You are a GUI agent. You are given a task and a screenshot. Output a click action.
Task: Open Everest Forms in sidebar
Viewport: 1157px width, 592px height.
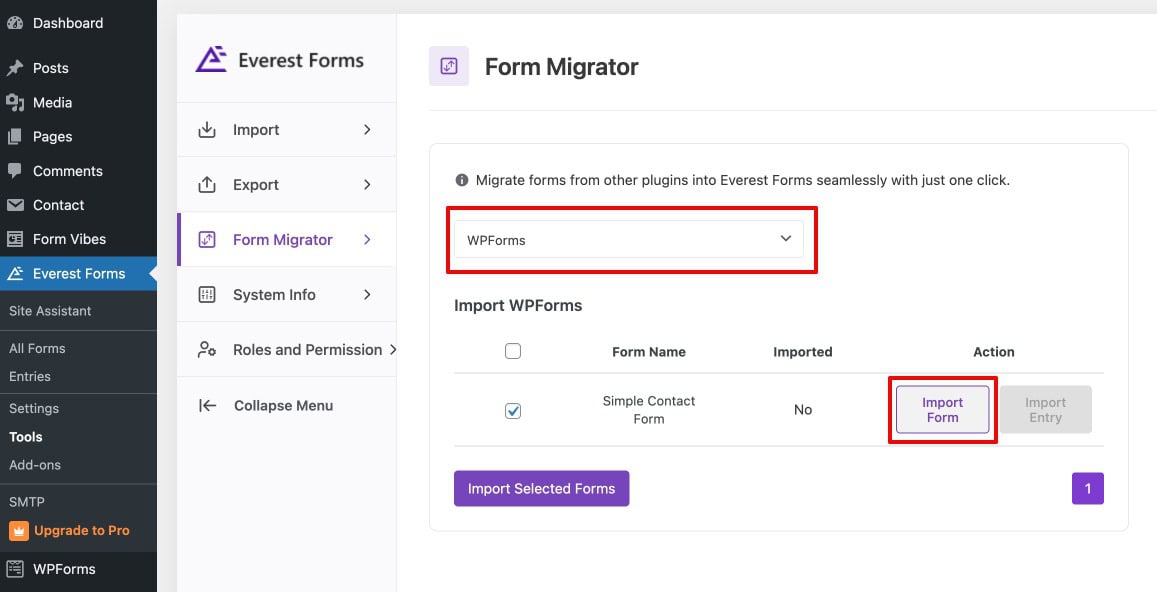[x=78, y=273]
